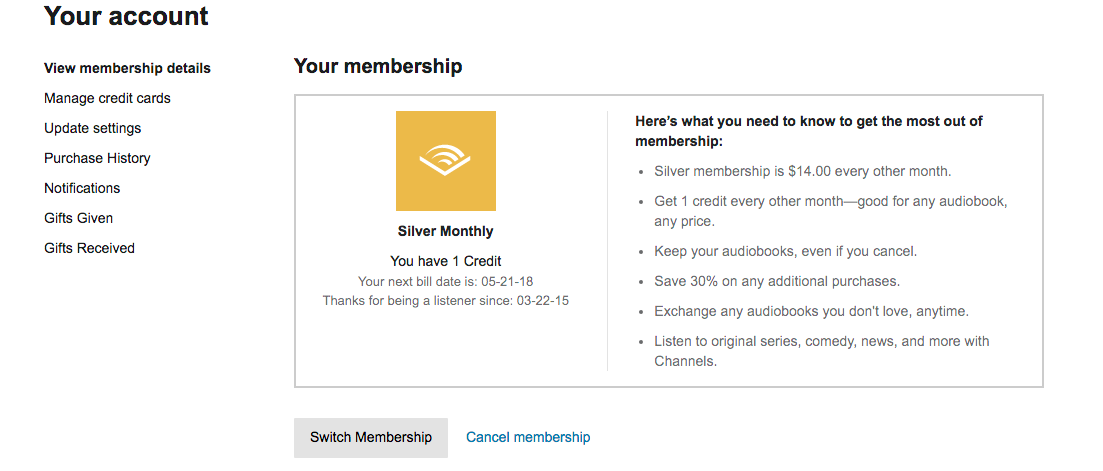Click the 'Exchange any audiobooks' bullet

point(811,311)
